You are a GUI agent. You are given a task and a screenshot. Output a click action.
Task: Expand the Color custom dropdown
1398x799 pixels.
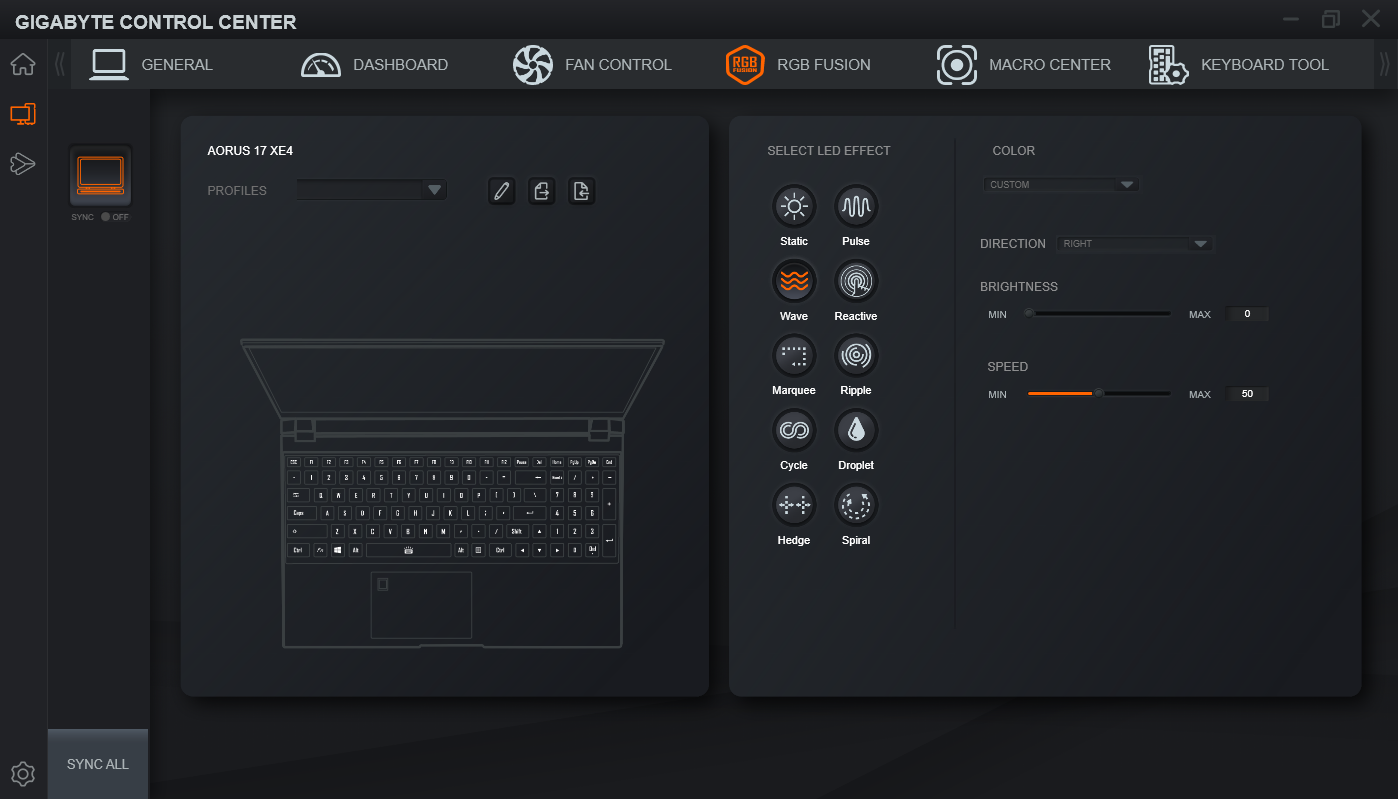tap(1061, 185)
